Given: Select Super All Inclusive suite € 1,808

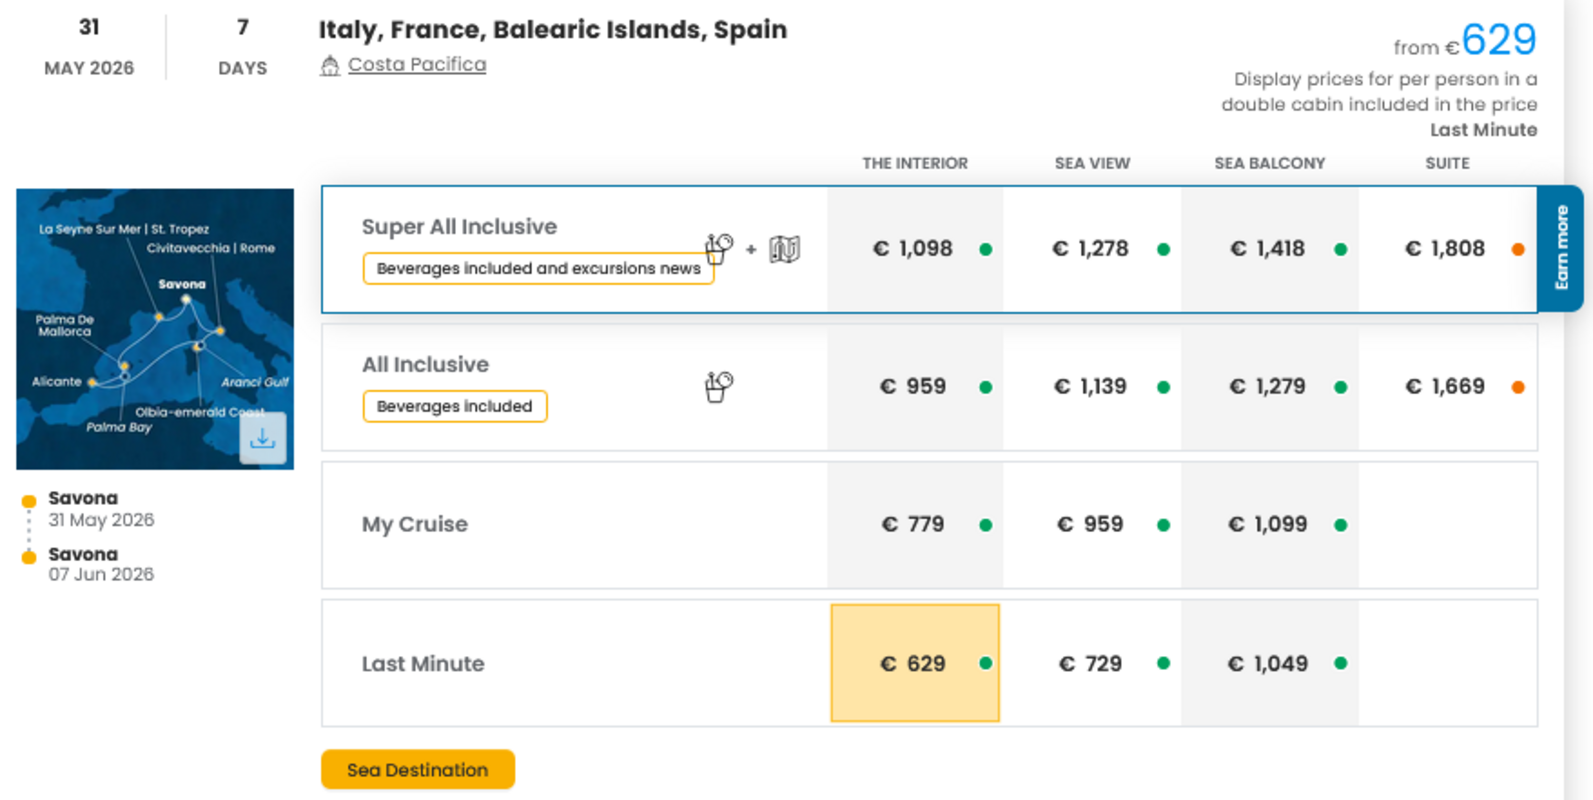Looking at the screenshot, I should point(1445,249).
